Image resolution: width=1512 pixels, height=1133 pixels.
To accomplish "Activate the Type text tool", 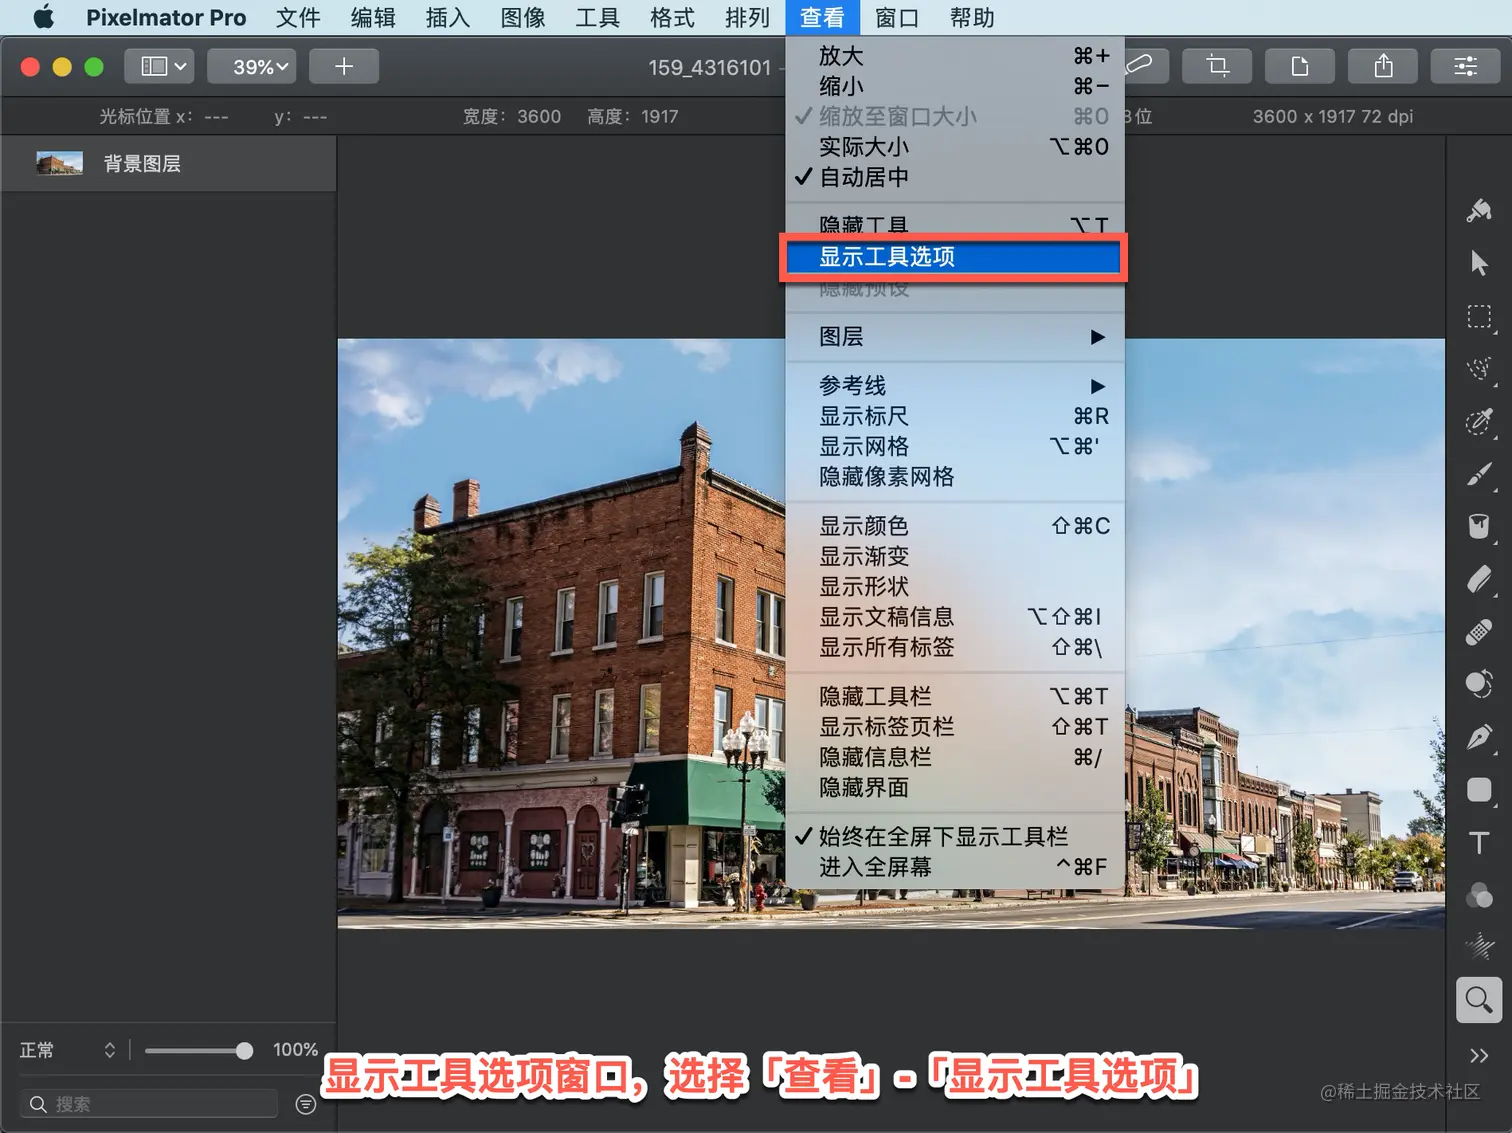I will click(x=1479, y=843).
